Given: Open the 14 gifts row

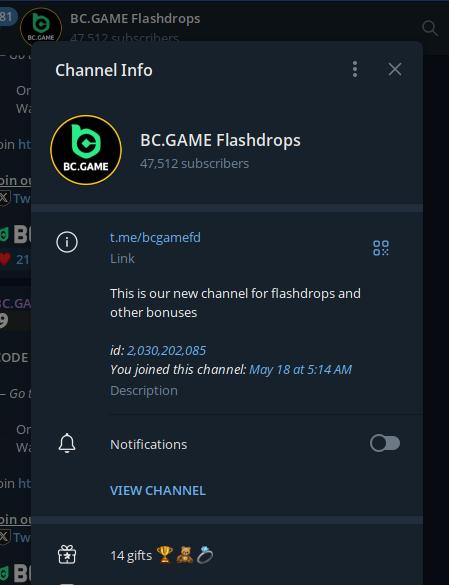Looking at the screenshot, I should (227, 555).
